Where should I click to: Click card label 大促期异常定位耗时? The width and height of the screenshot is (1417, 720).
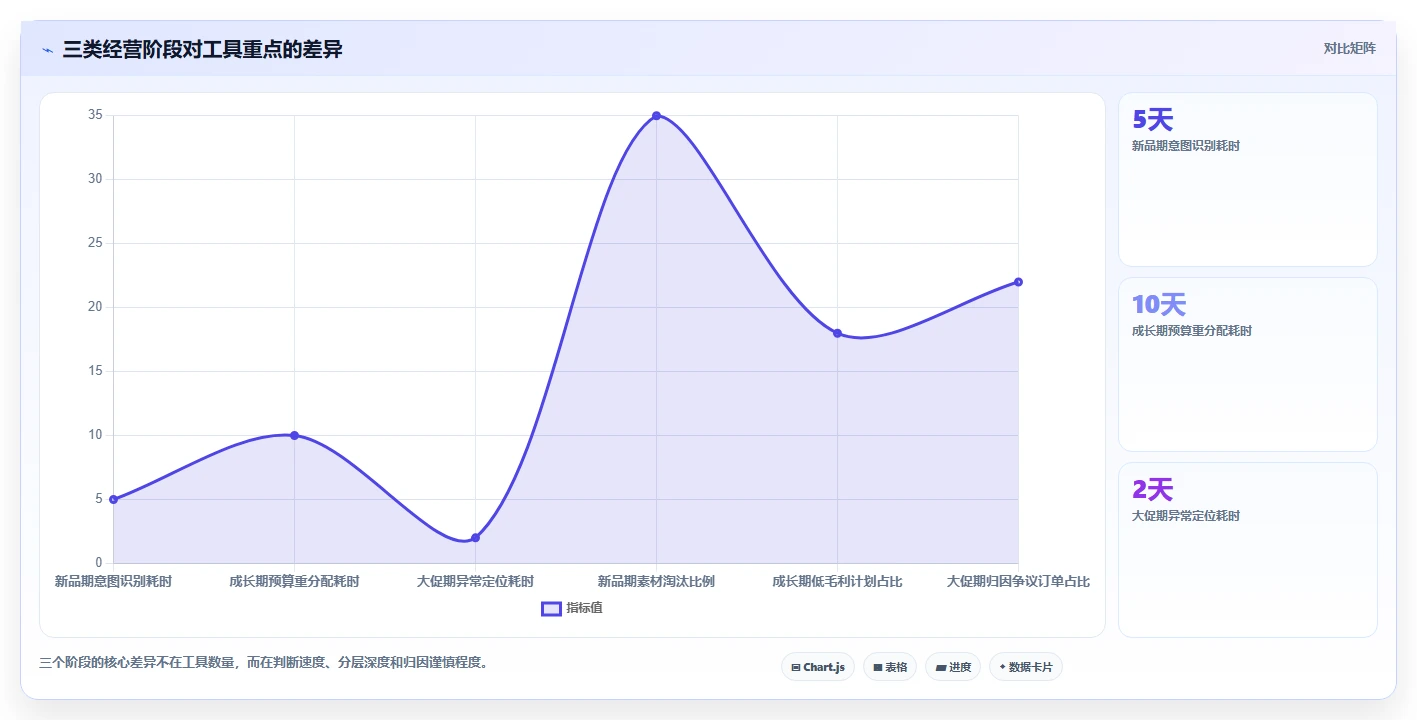(1185, 516)
